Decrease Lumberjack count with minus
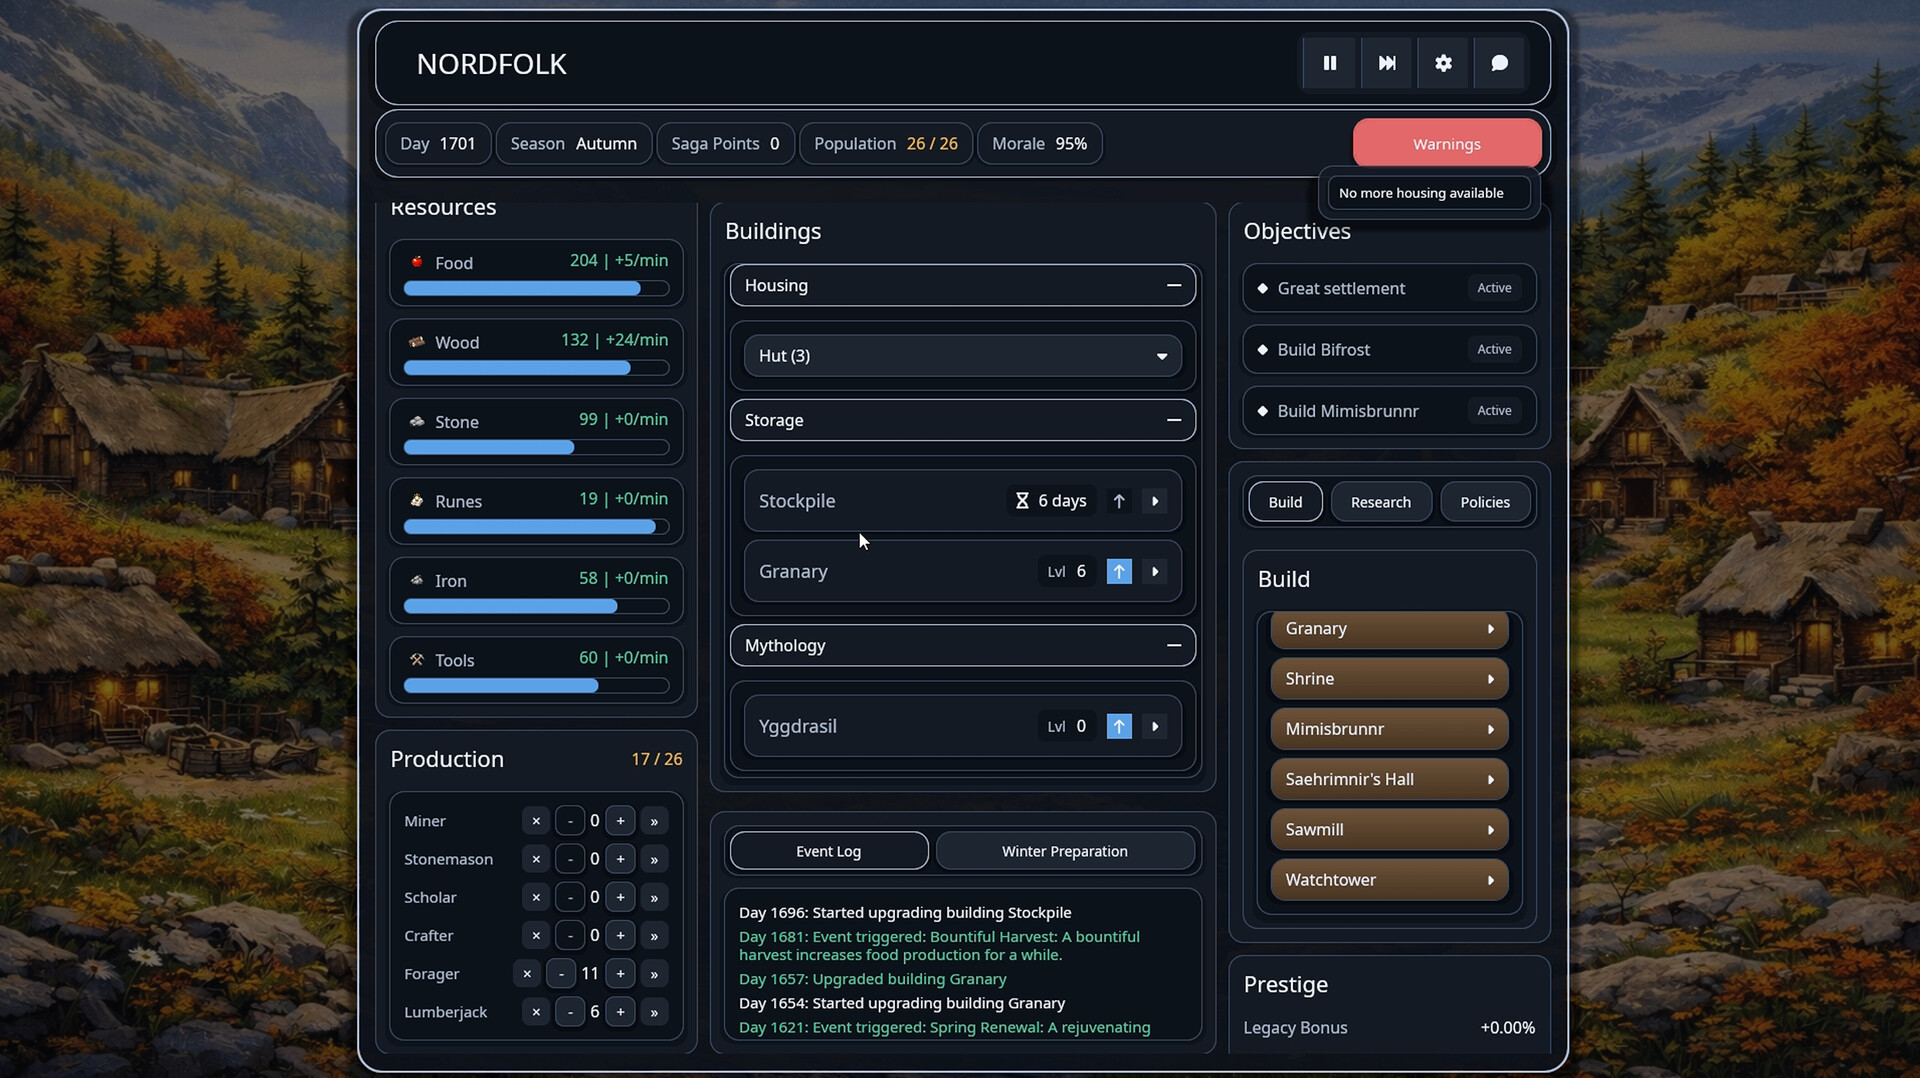The image size is (1920, 1078). pos(570,1012)
